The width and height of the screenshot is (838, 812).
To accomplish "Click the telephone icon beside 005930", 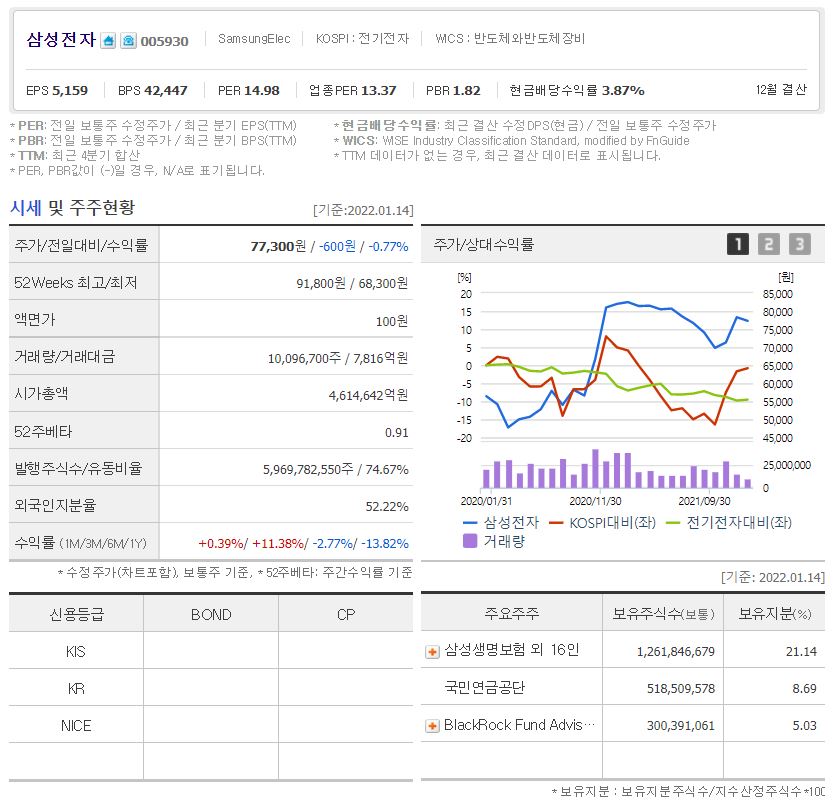I will tap(128, 41).
